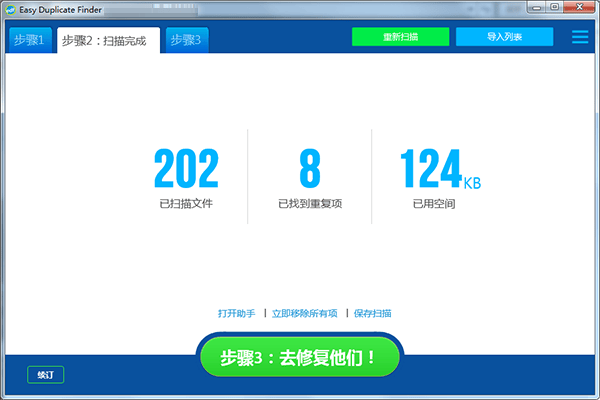Click the 8 duplicates found number

pyautogui.click(x=309, y=169)
